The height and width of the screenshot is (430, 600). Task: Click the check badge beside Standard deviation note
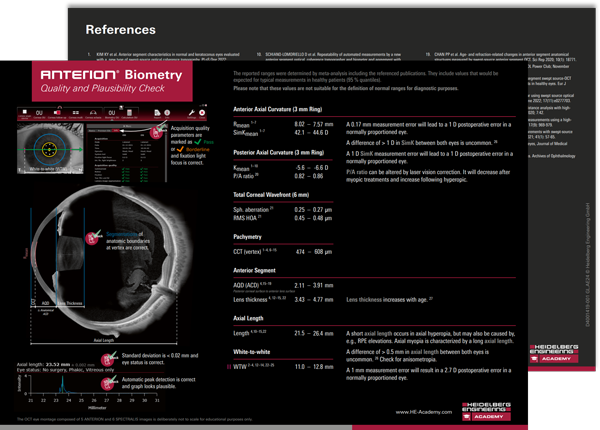tap(109, 359)
